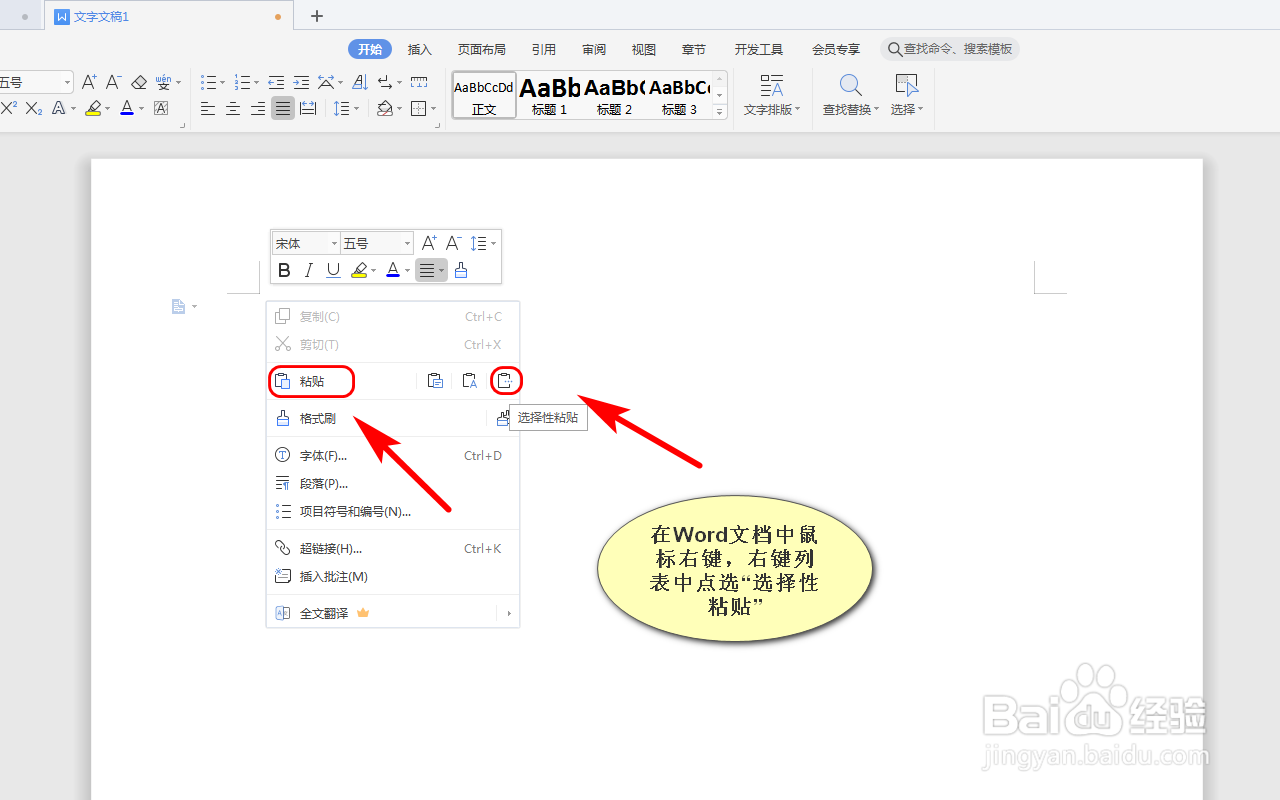
Task: Click the Chinese layout icon
Action: point(326,82)
